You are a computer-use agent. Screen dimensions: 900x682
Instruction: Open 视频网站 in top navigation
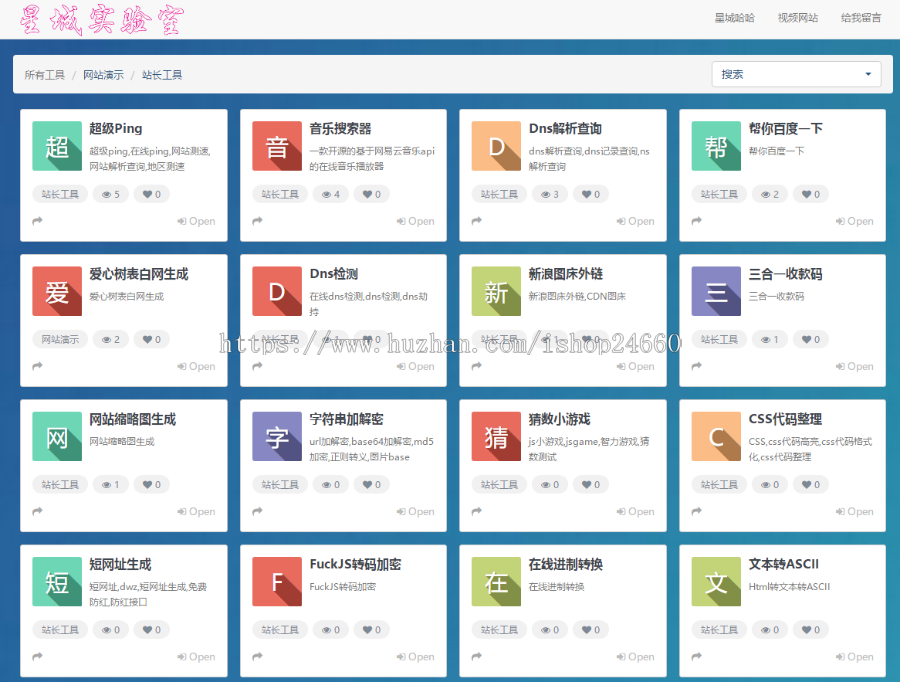(797, 18)
